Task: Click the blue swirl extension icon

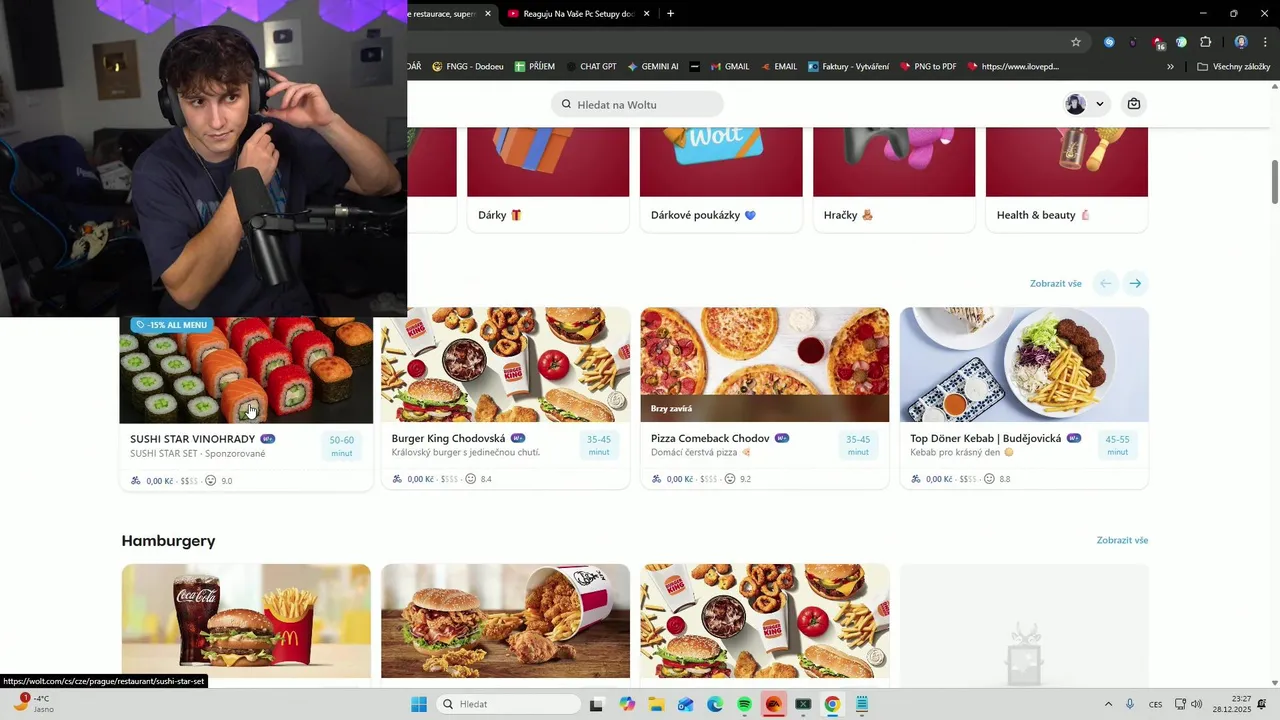Action: pos(1109,42)
